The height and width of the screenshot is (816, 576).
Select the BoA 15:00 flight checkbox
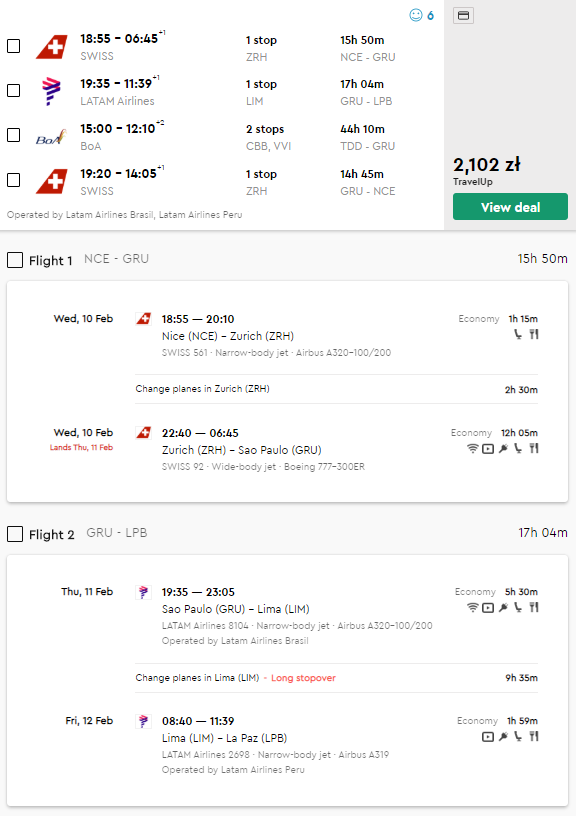pyautogui.click(x=14, y=135)
